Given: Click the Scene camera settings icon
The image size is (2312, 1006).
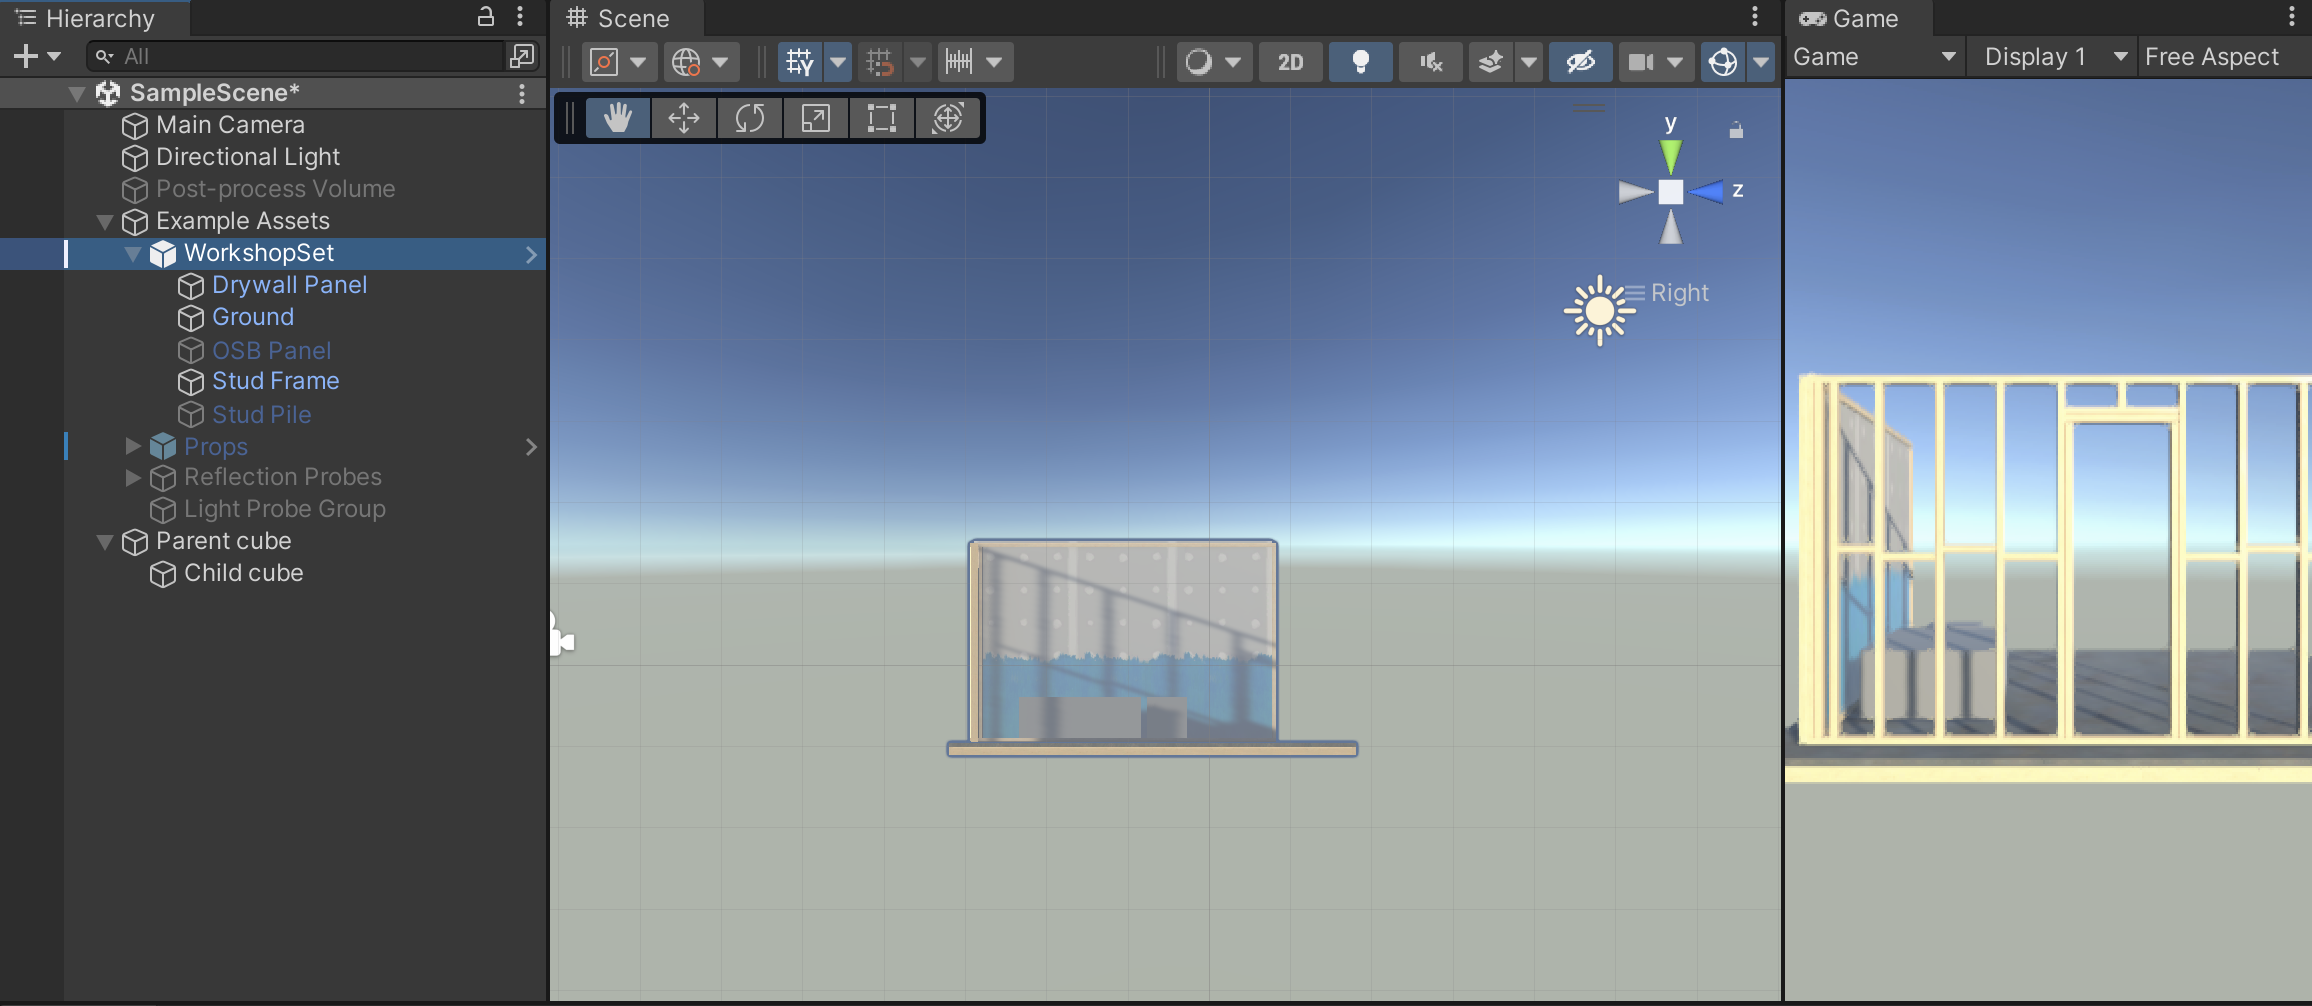Looking at the screenshot, I should point(1642,62).
